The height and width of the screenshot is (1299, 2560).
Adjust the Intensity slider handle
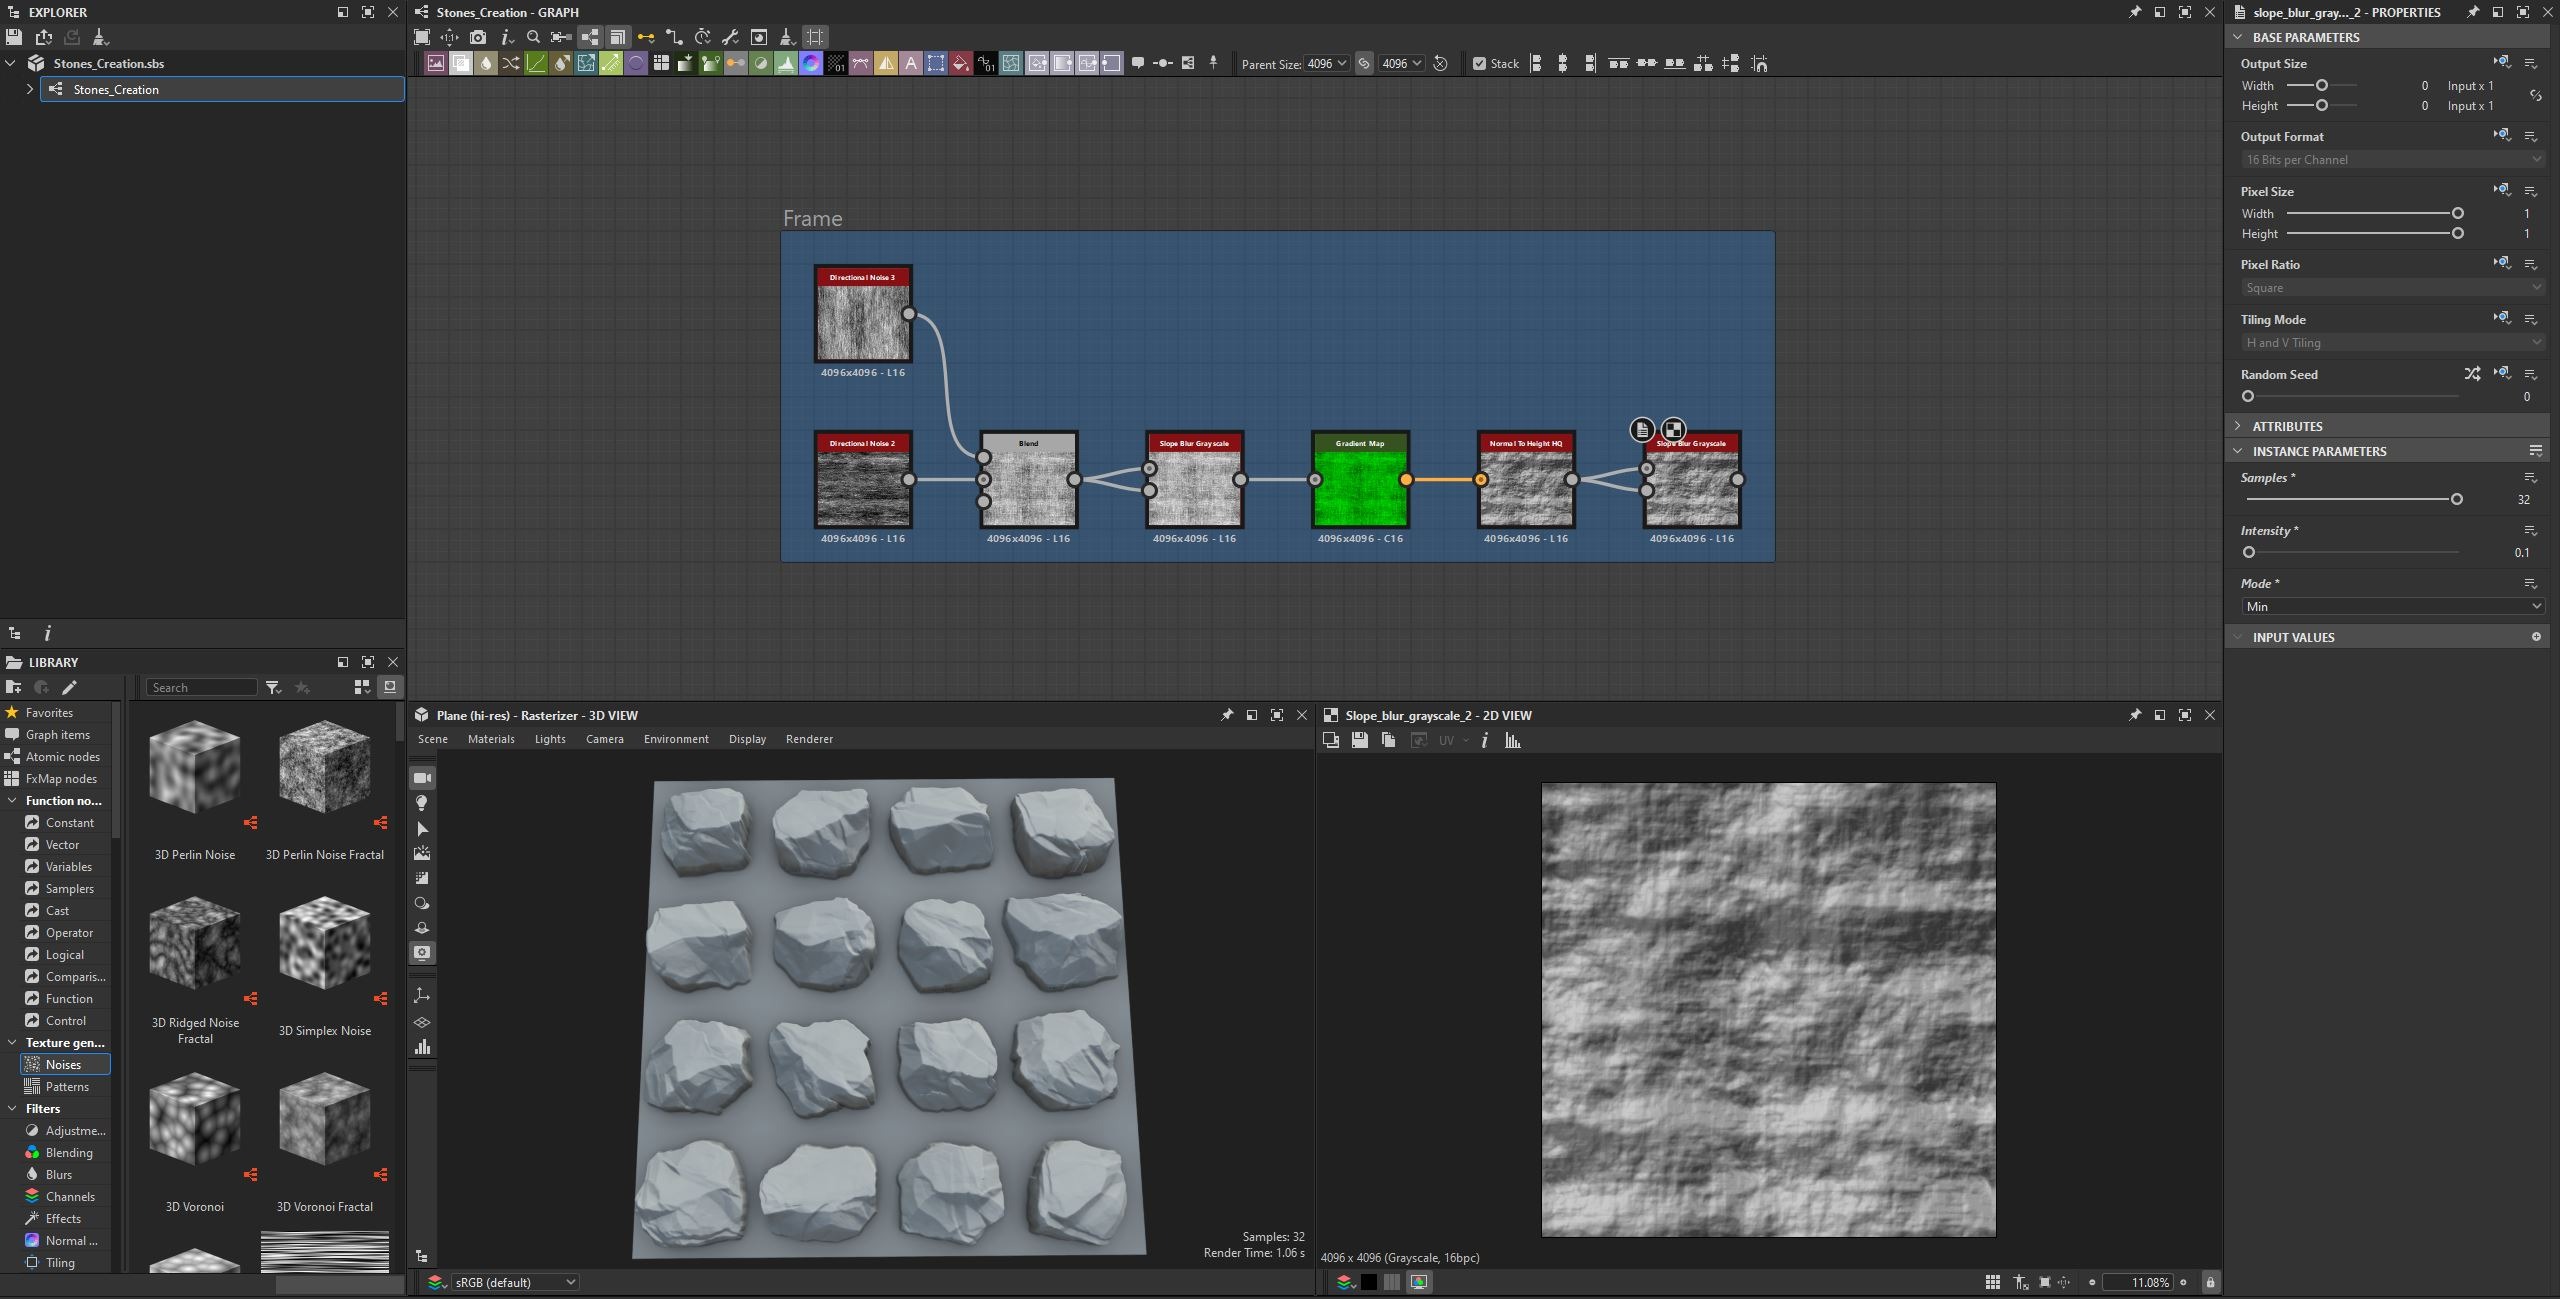click(2249, 552)
